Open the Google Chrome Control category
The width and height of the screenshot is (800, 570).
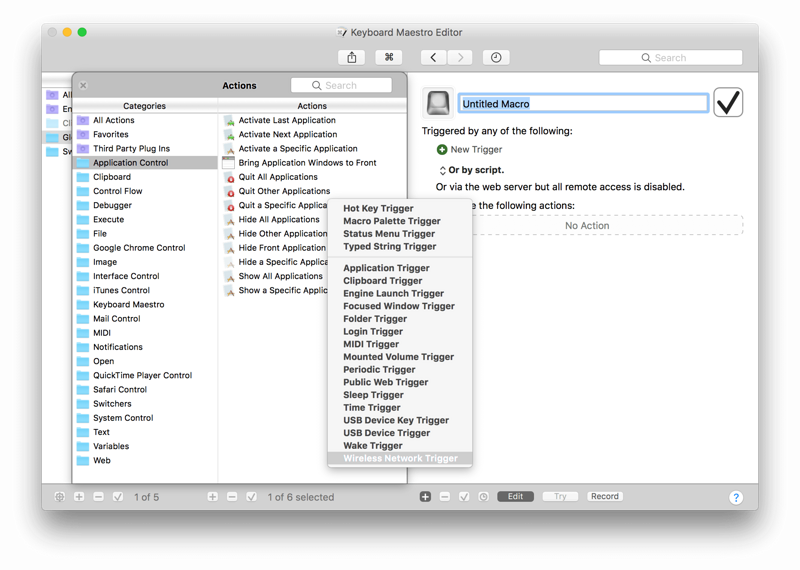[x=145, y=248]
